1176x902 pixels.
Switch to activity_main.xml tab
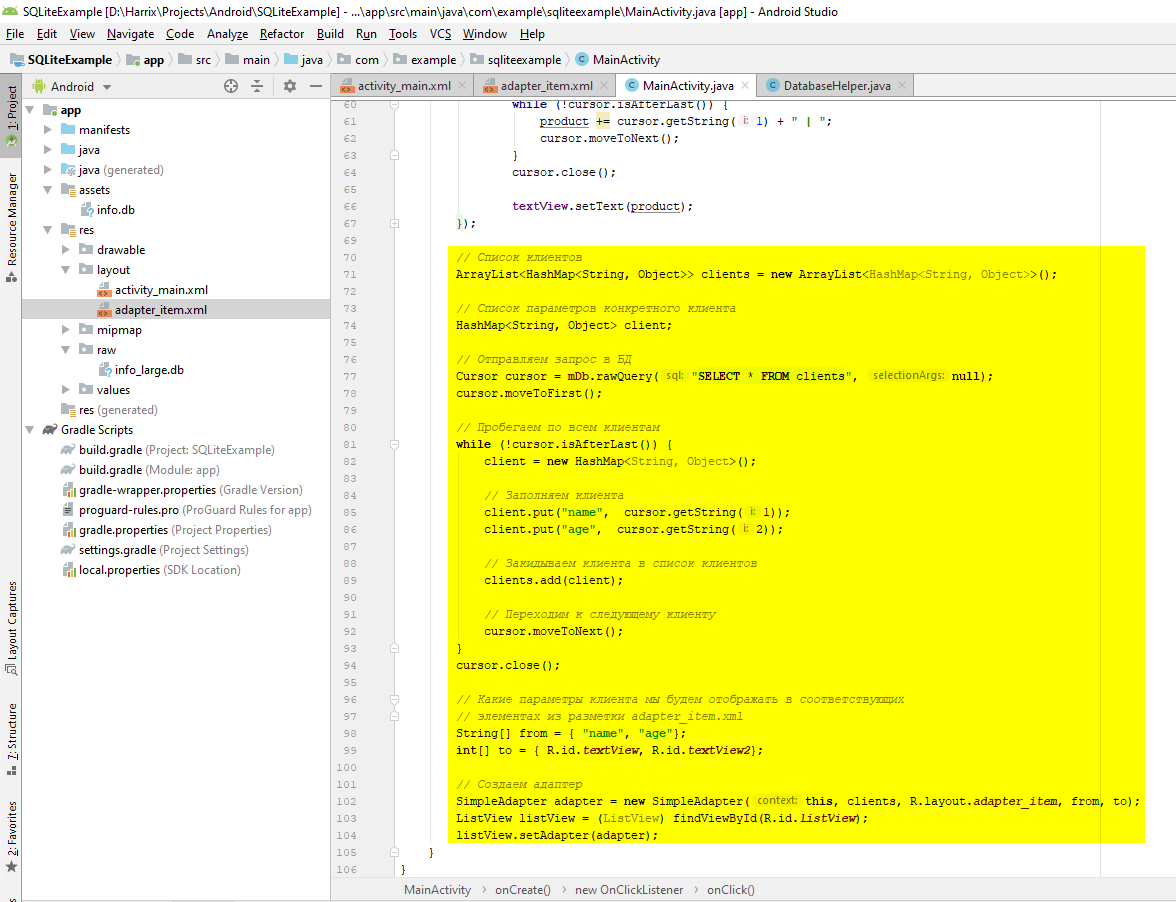click(x=403, y=86)
